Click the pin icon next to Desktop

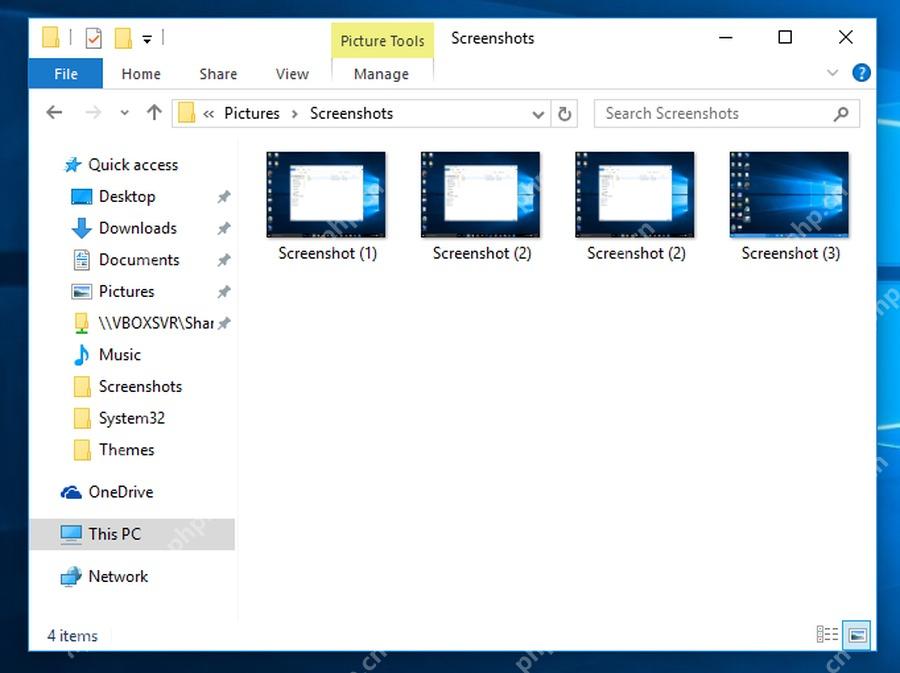(224, 197)
